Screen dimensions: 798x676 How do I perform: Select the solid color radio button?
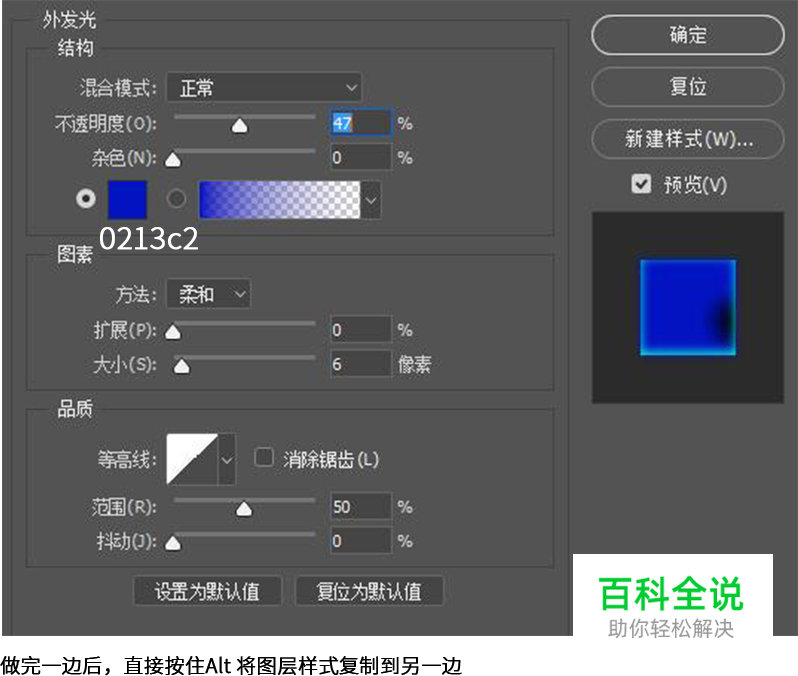point(86,199)
